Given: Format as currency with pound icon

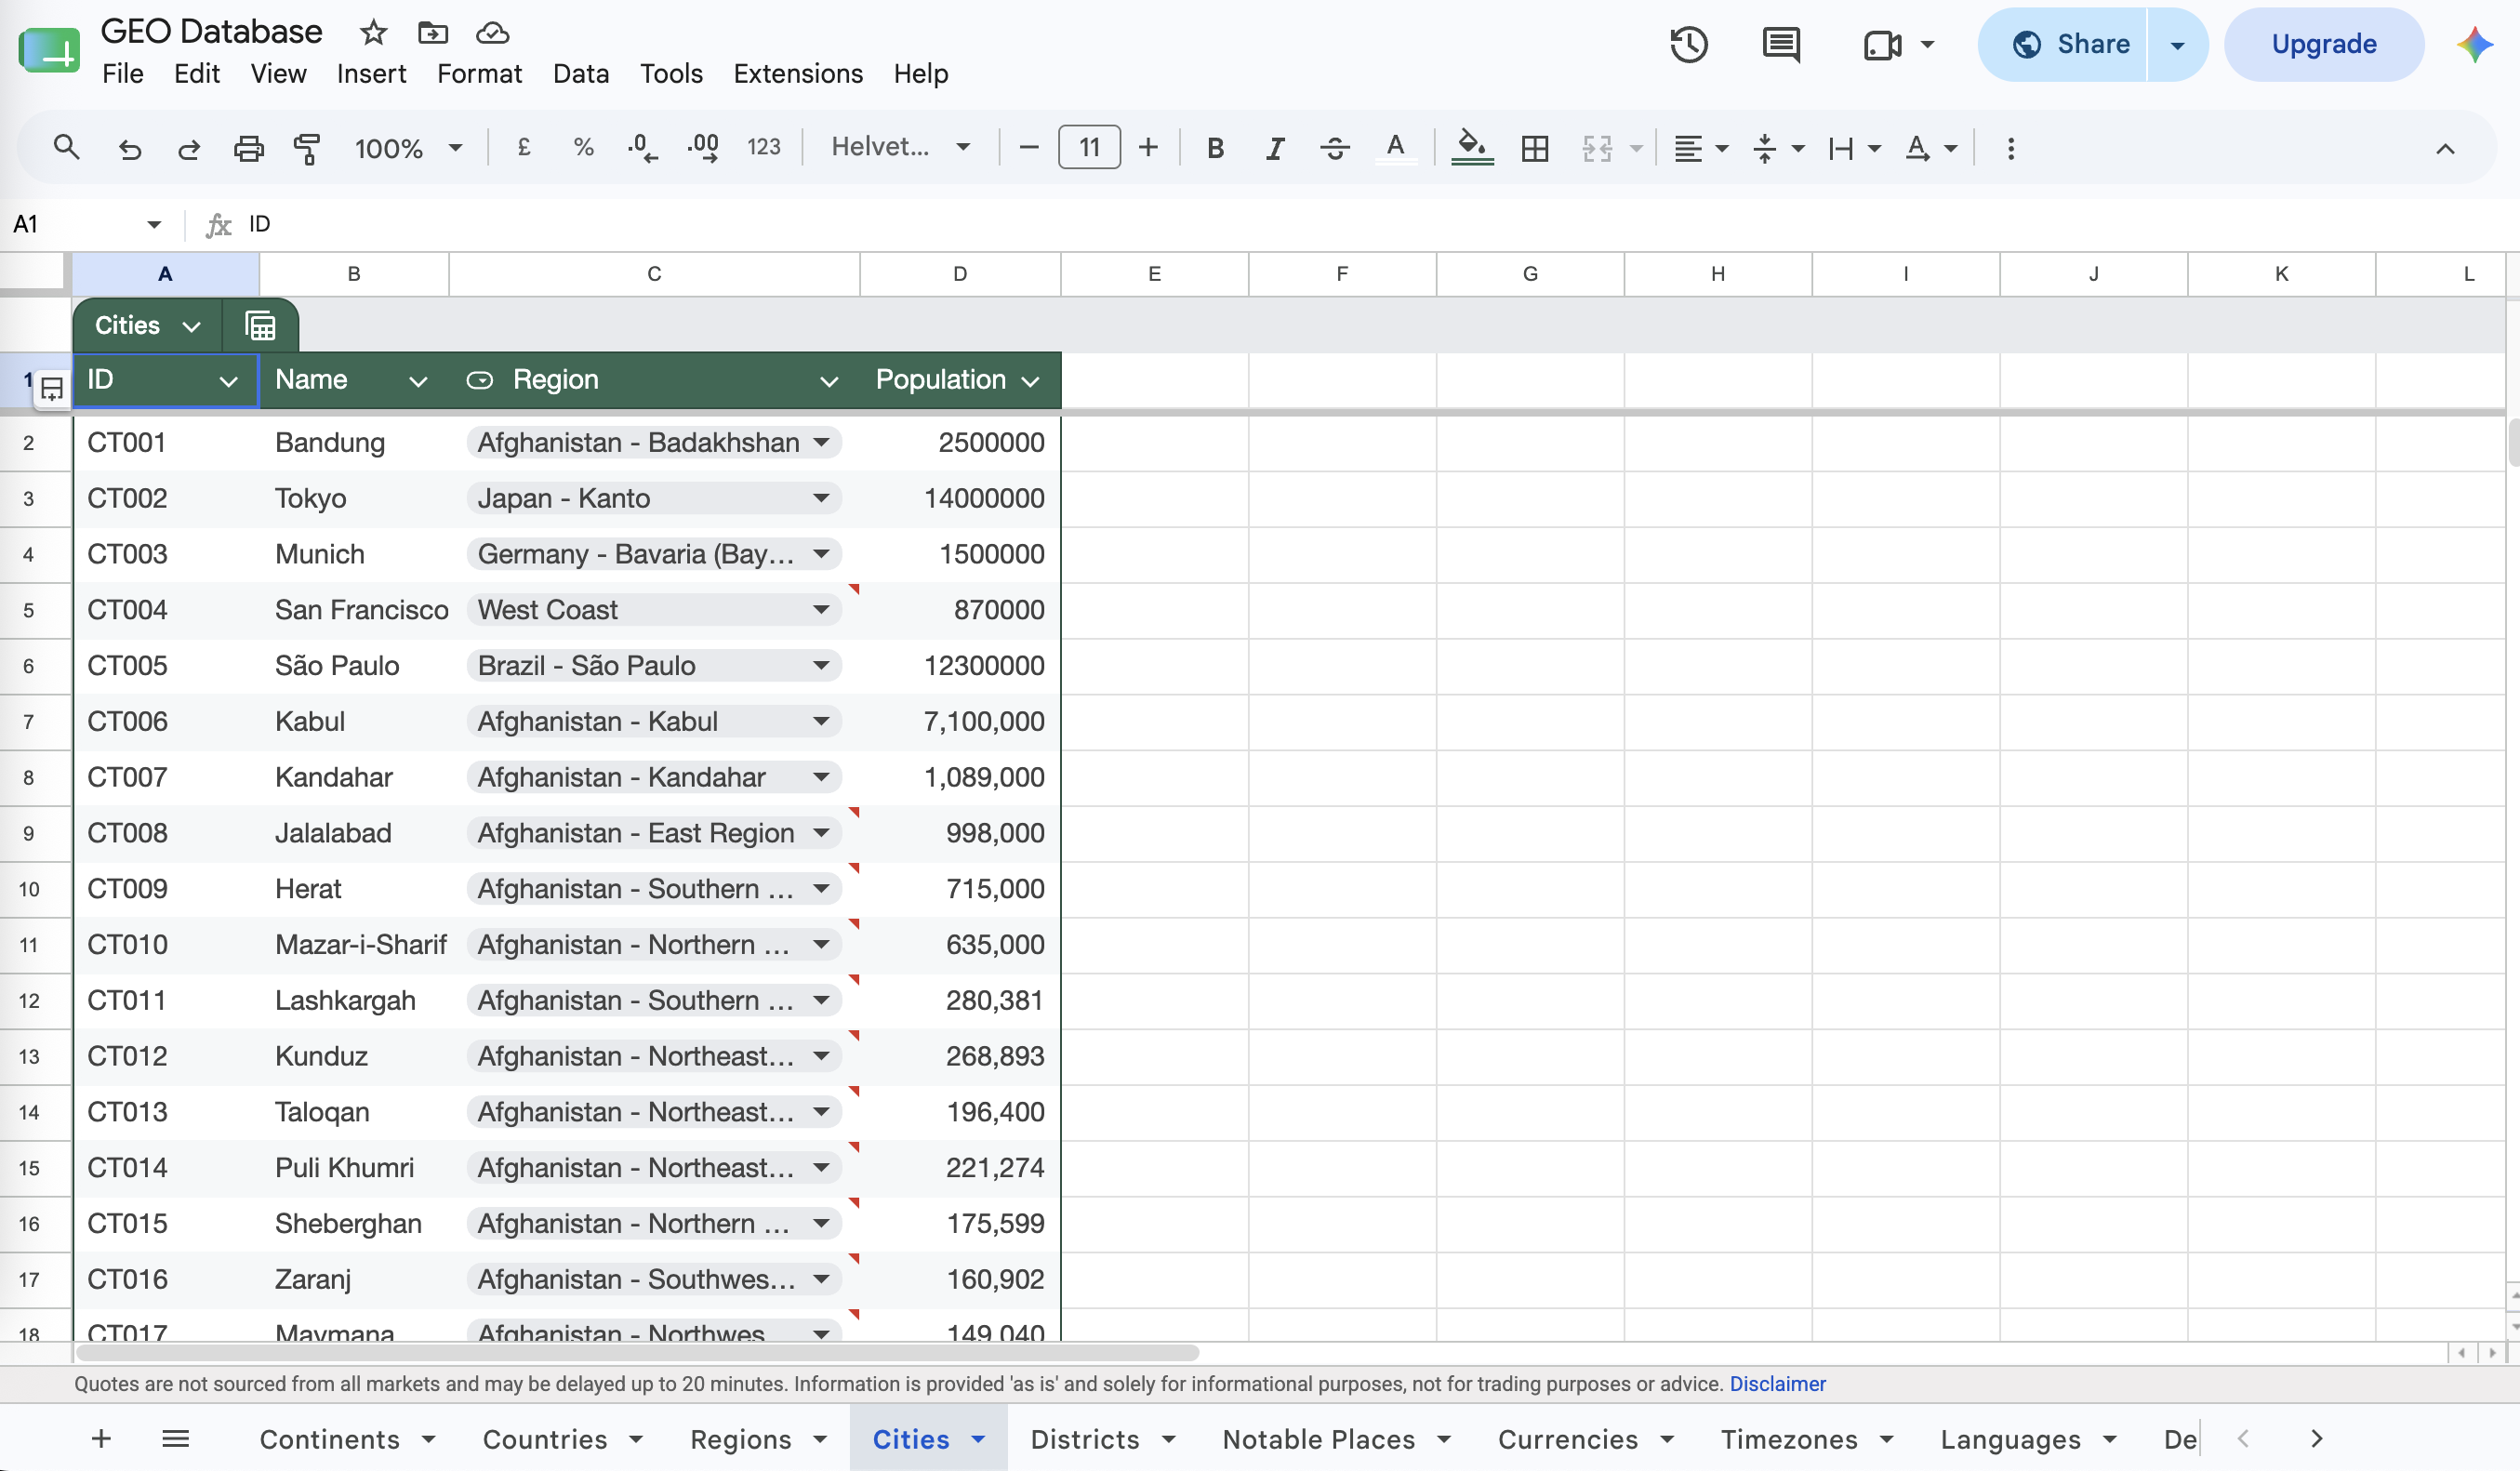Looking at the screenshot, I should click(x=523, y=148).
